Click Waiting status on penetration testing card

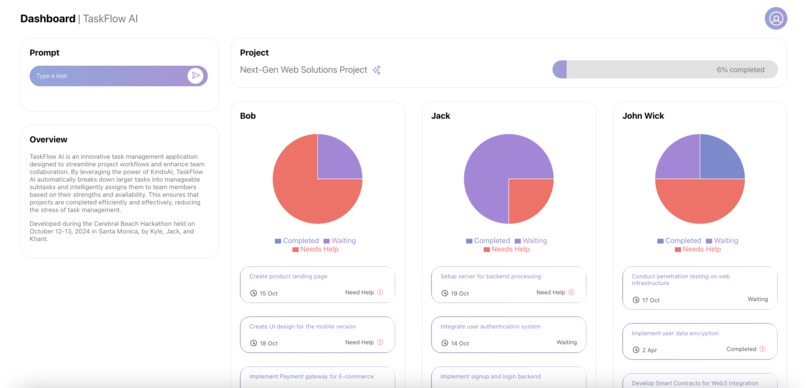(758, 299)
